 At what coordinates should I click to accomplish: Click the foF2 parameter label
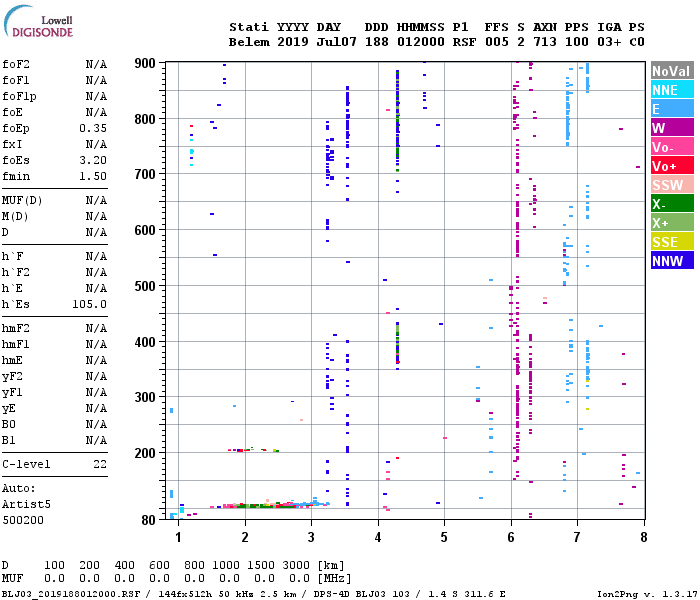tap(16, 64)
